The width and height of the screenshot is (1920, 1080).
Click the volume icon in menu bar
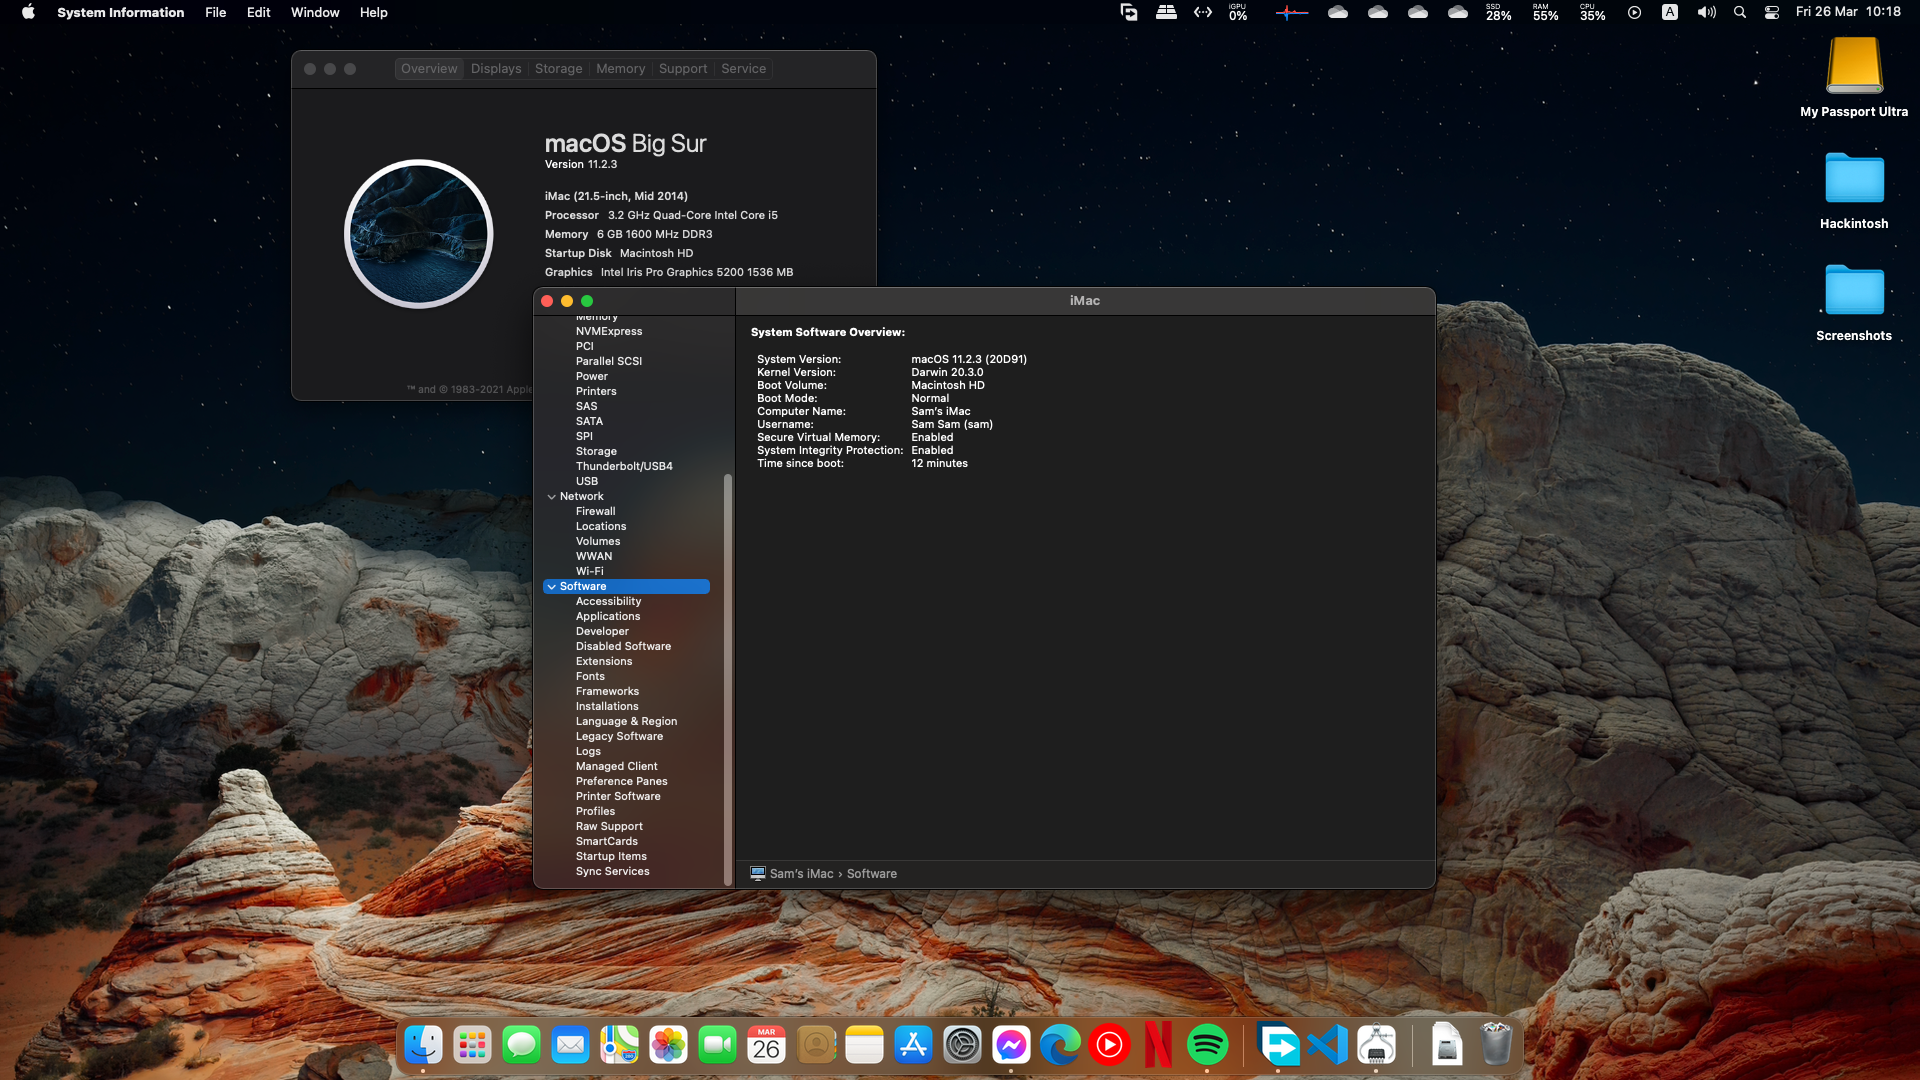tap(1706, 13)
